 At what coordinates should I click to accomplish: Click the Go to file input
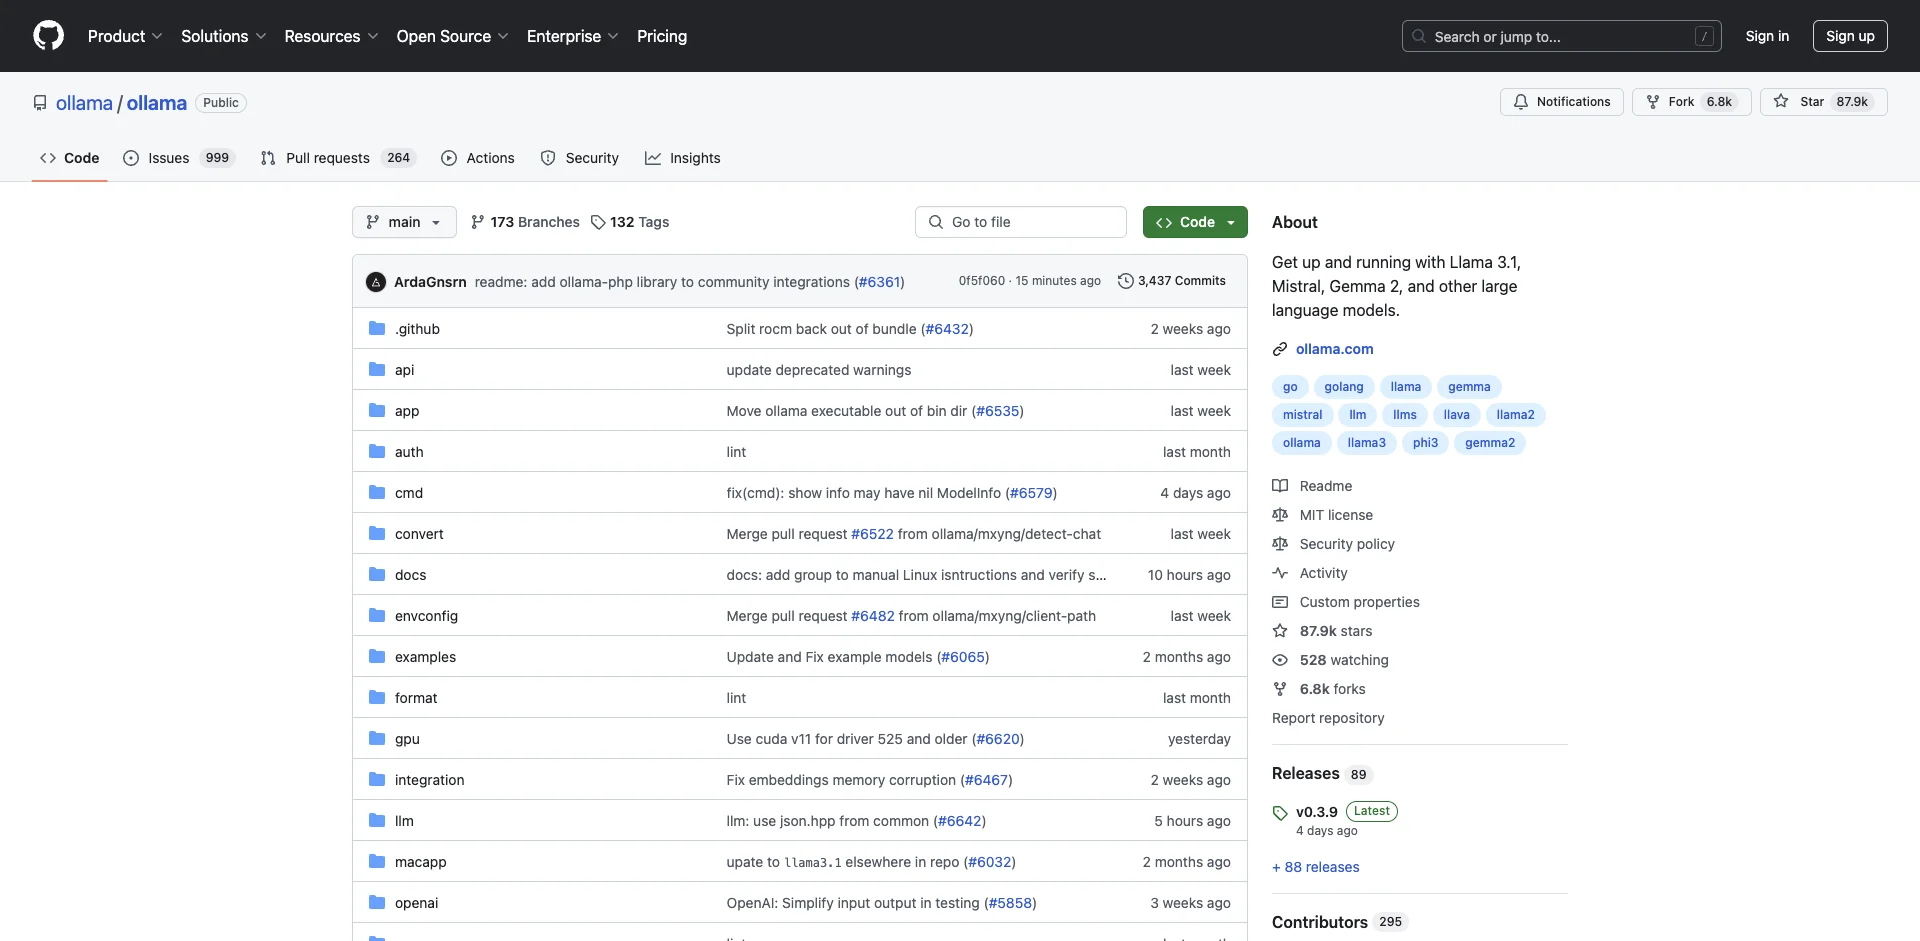1021,222
